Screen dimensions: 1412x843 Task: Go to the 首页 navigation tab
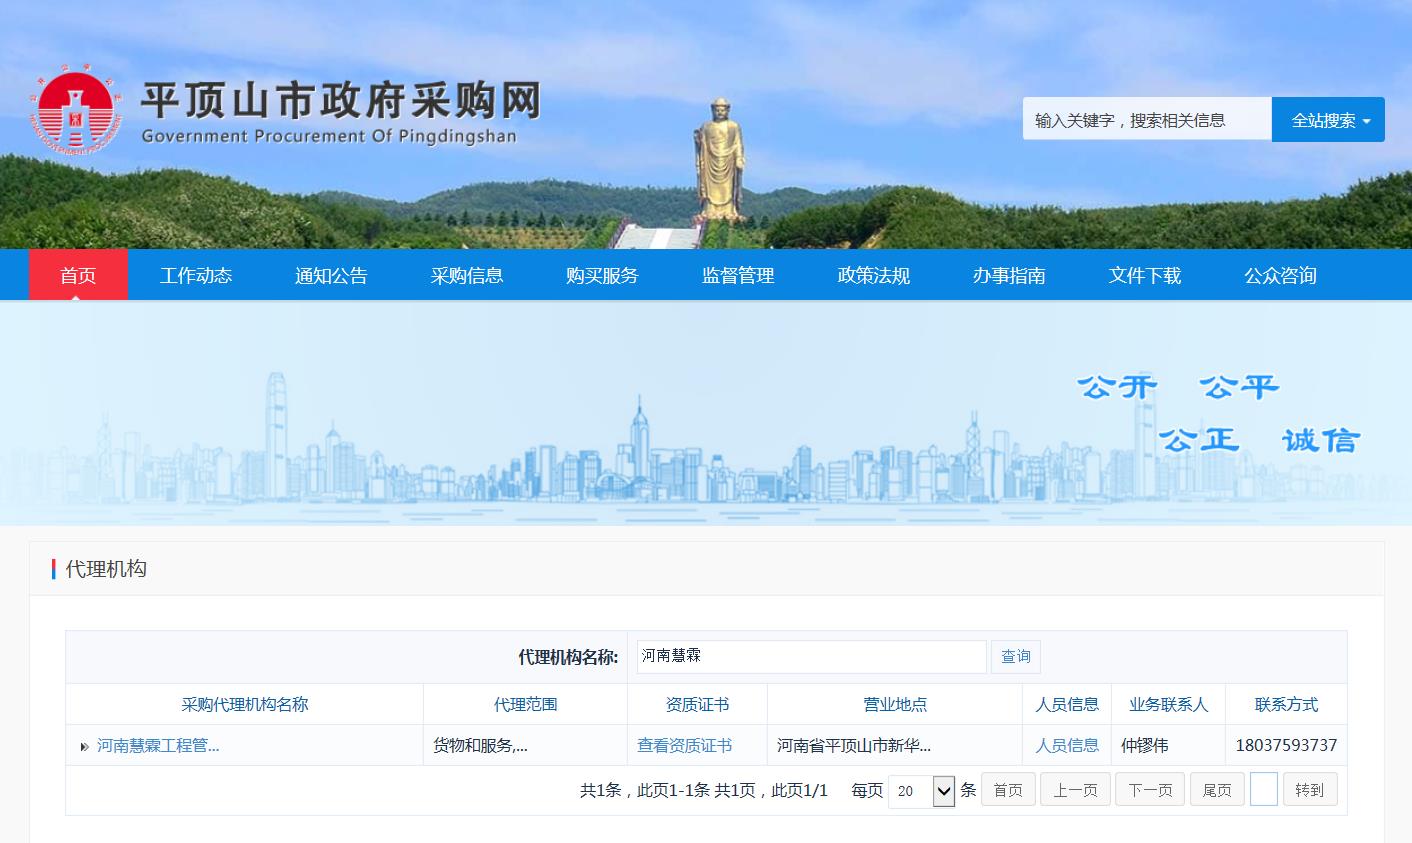tap(78, 276)
